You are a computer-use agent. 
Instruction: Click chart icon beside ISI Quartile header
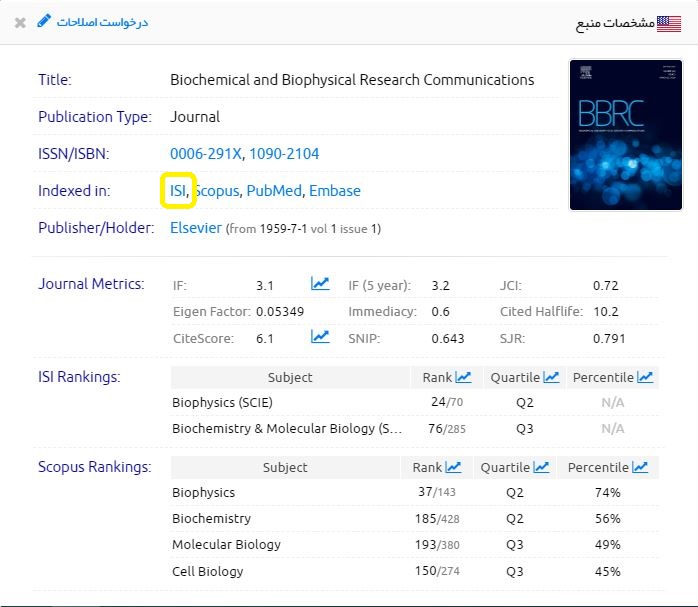click(551, 377)
